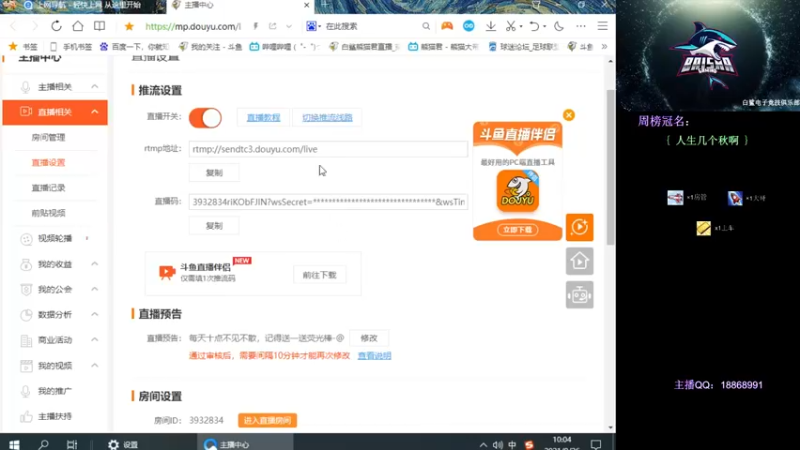The height and width of the screenshot is (450, 800).
Task: Open 前贴视频 in the sidebar
Action: 48,213
